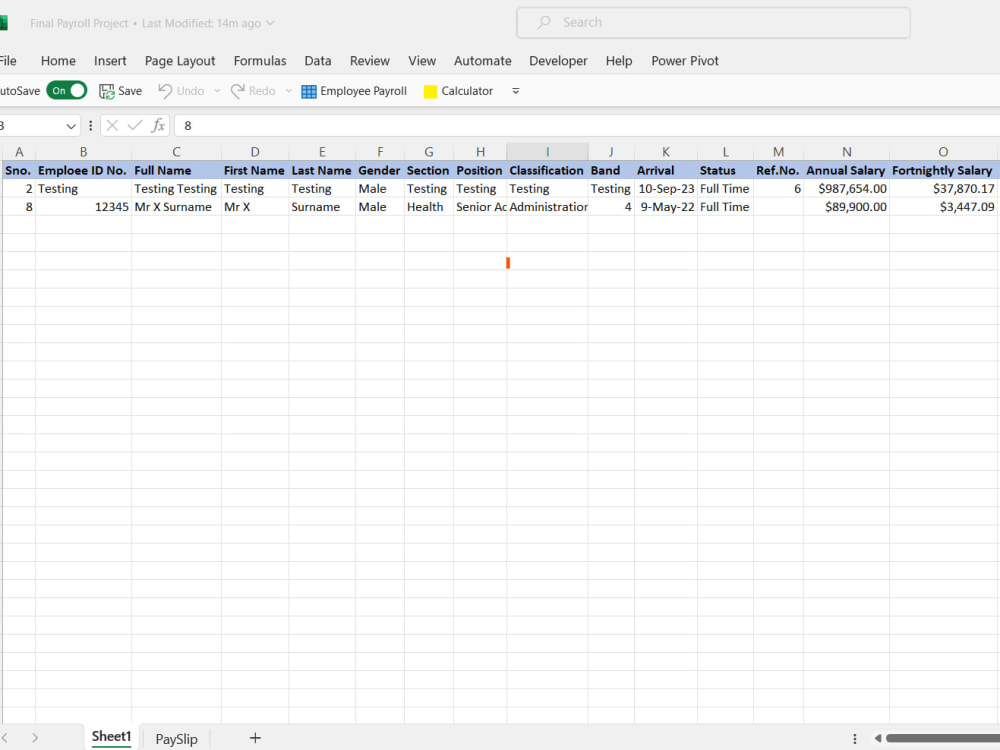Switch to the PaySlip sheet

click(175, 738)
